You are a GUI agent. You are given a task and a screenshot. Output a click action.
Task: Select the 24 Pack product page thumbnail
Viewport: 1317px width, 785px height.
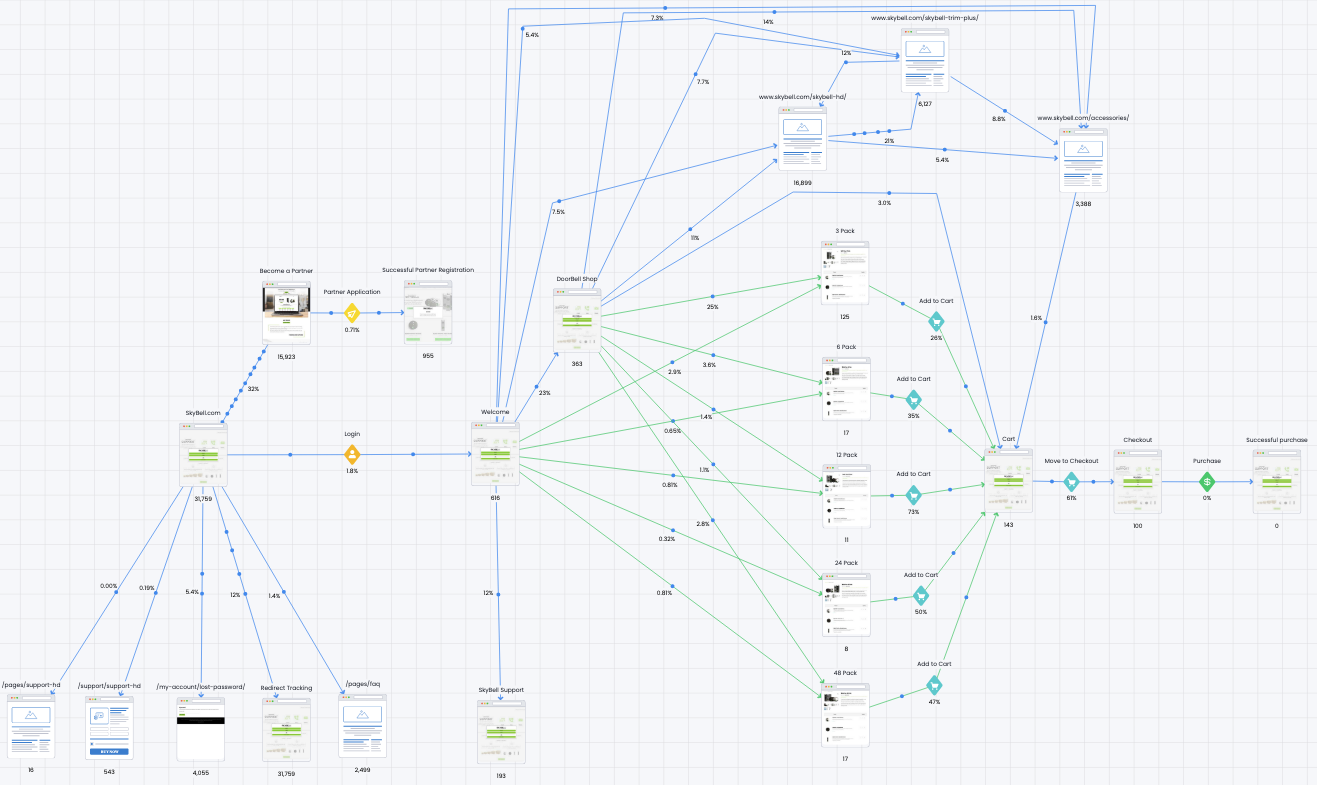coord(846,605)
